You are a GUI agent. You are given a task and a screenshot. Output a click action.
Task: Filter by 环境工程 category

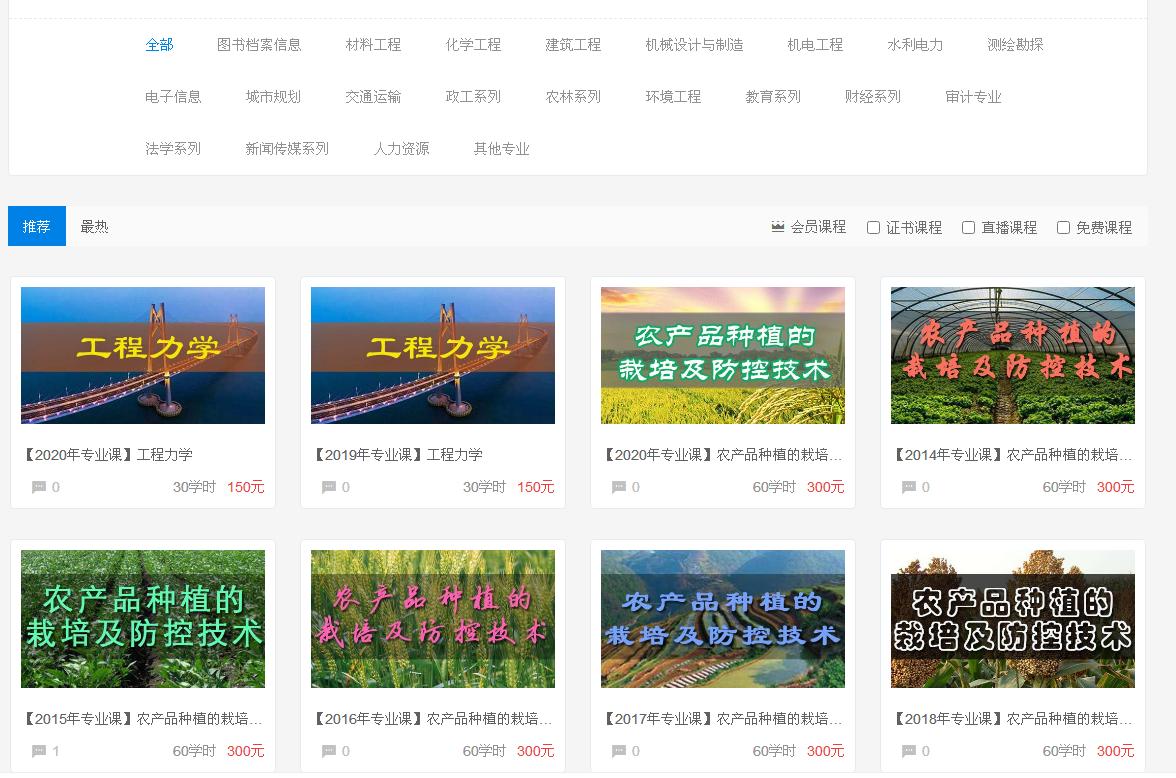click(673, 97)
